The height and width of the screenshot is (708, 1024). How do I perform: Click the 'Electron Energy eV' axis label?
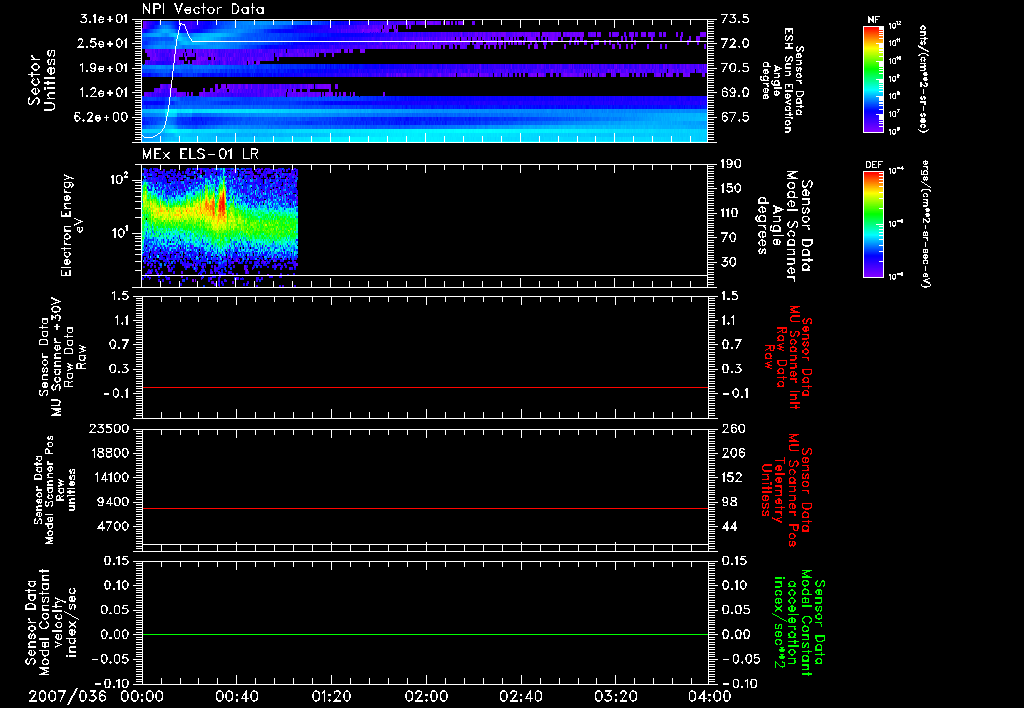tap(71, 225)
